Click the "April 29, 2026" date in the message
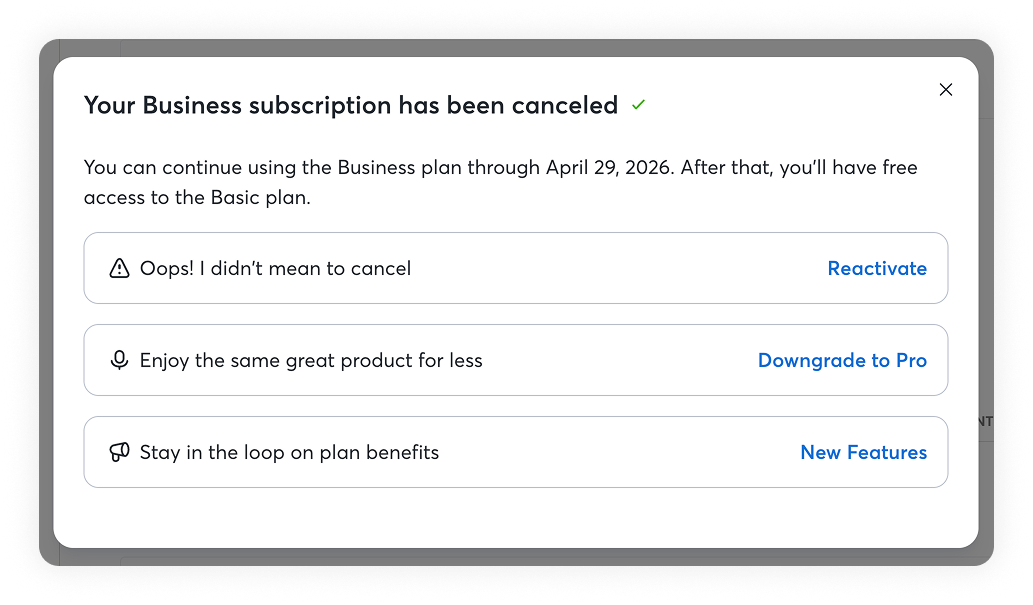The height and width of the screenshot is (605, 1033). (x=609, y=167)
